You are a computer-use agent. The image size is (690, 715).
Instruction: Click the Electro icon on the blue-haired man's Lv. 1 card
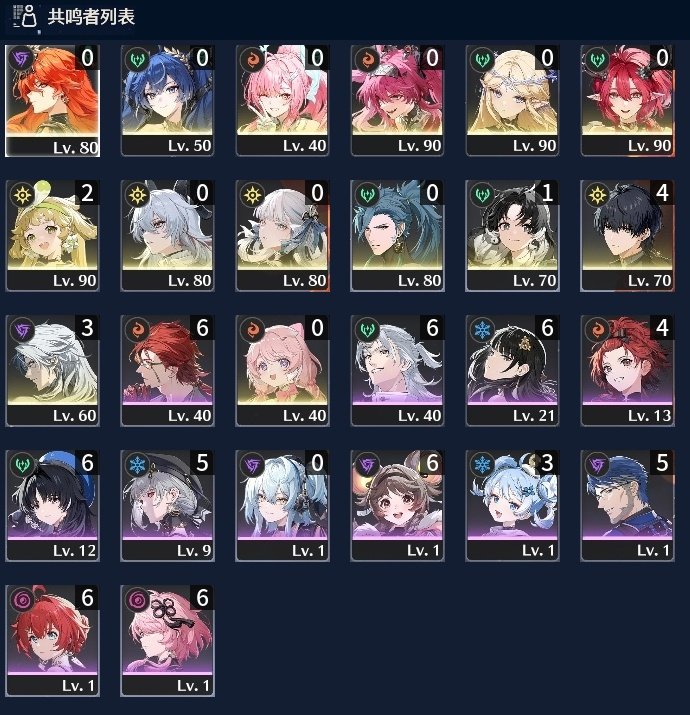pos(597,464)
